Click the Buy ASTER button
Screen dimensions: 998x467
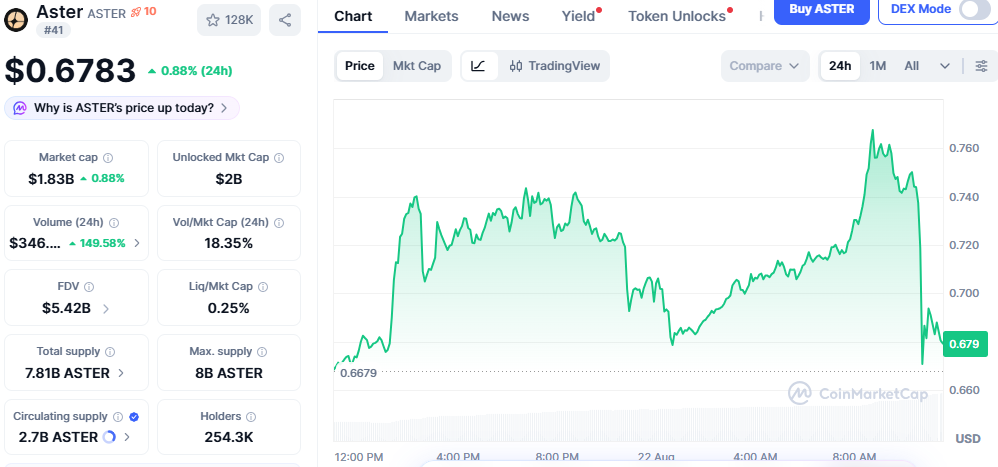pyautogui.click(x=822, y=9)
